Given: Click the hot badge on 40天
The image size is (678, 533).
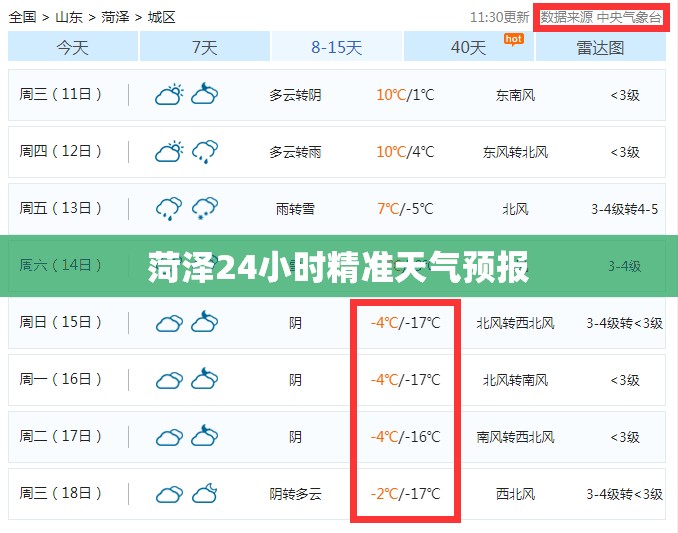Looking at the screenshot, I should coord(514,39).
